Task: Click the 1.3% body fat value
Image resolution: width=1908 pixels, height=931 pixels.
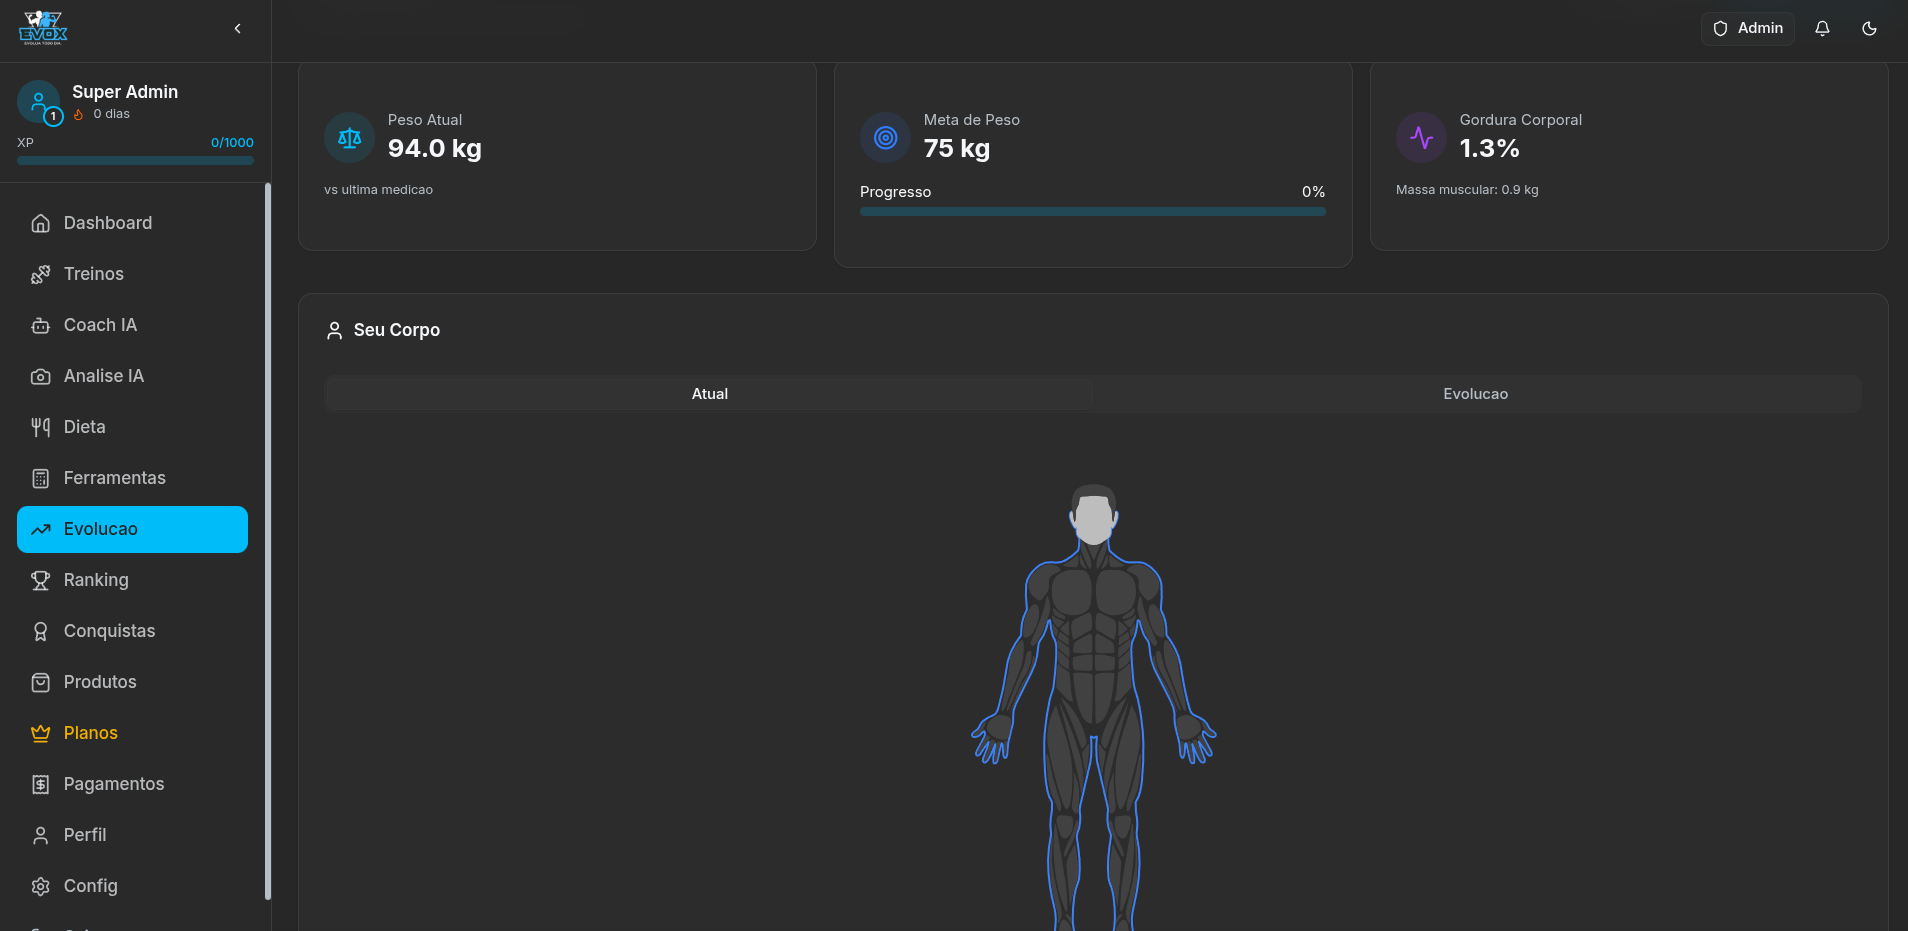Action: pos(1489,148)
